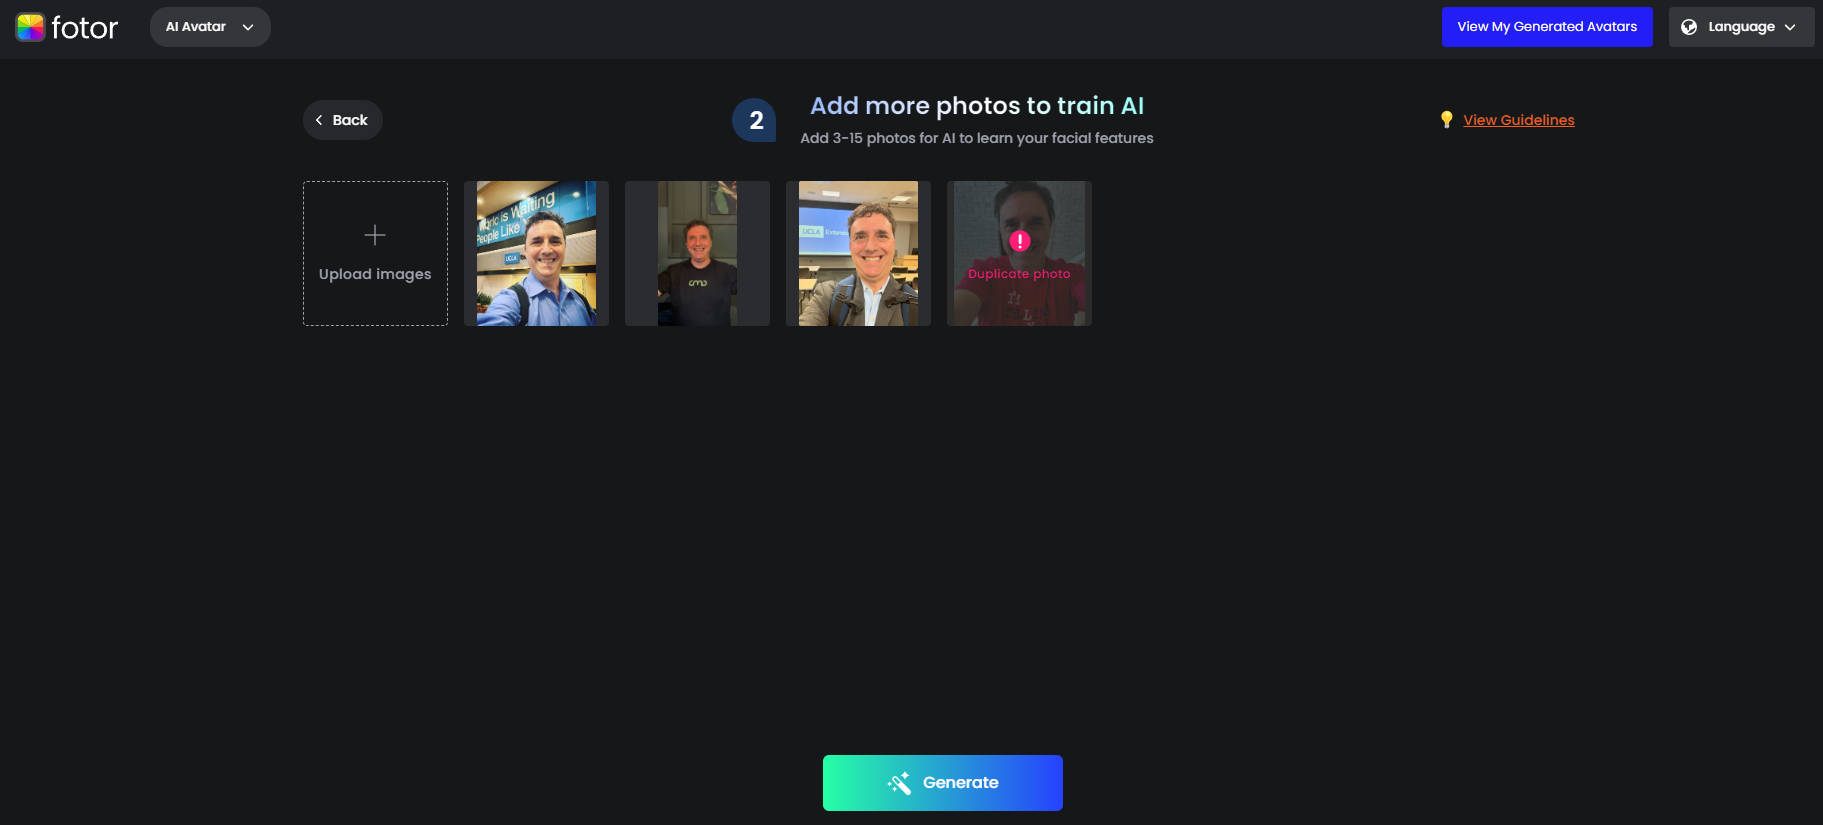Click the Duplicate photo label
Image resolution: width=1823 pixels, height=825 pixels.
(x=1019, y=274)
